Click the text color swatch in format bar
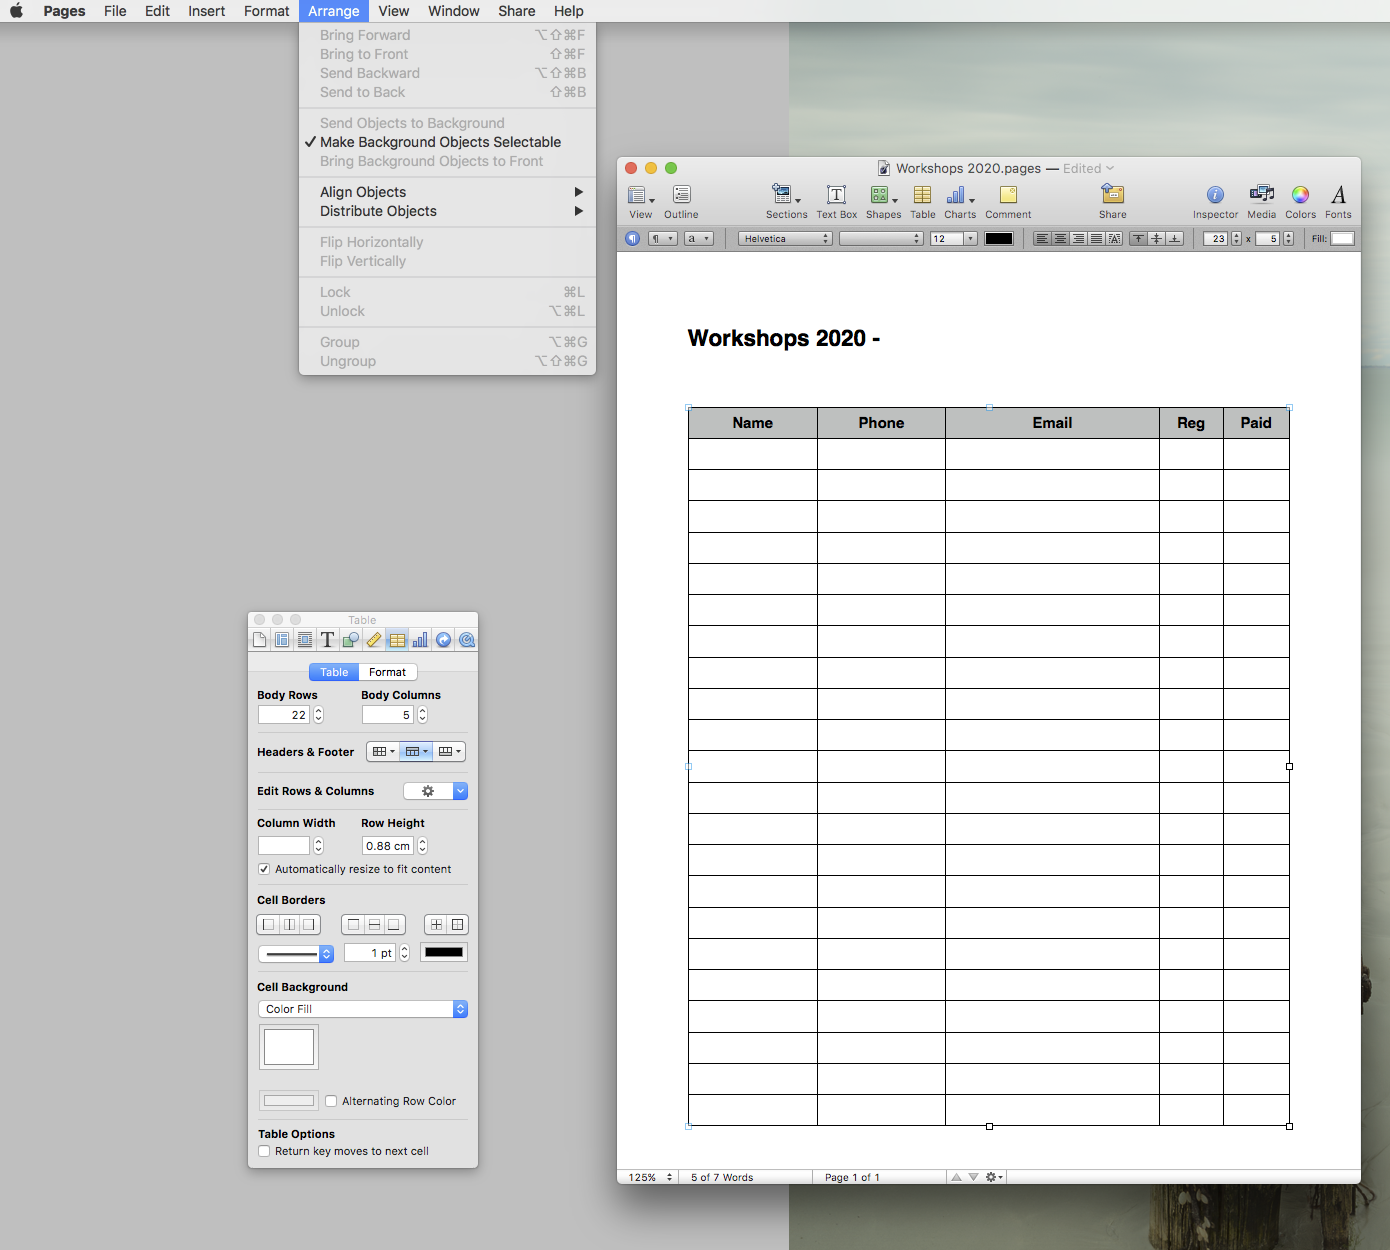This screenshot has width=1390, height=1250. [x=999, y=239]
